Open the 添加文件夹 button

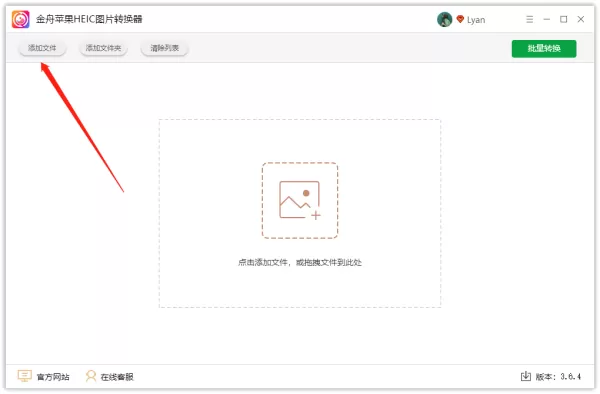click(103, 48)
